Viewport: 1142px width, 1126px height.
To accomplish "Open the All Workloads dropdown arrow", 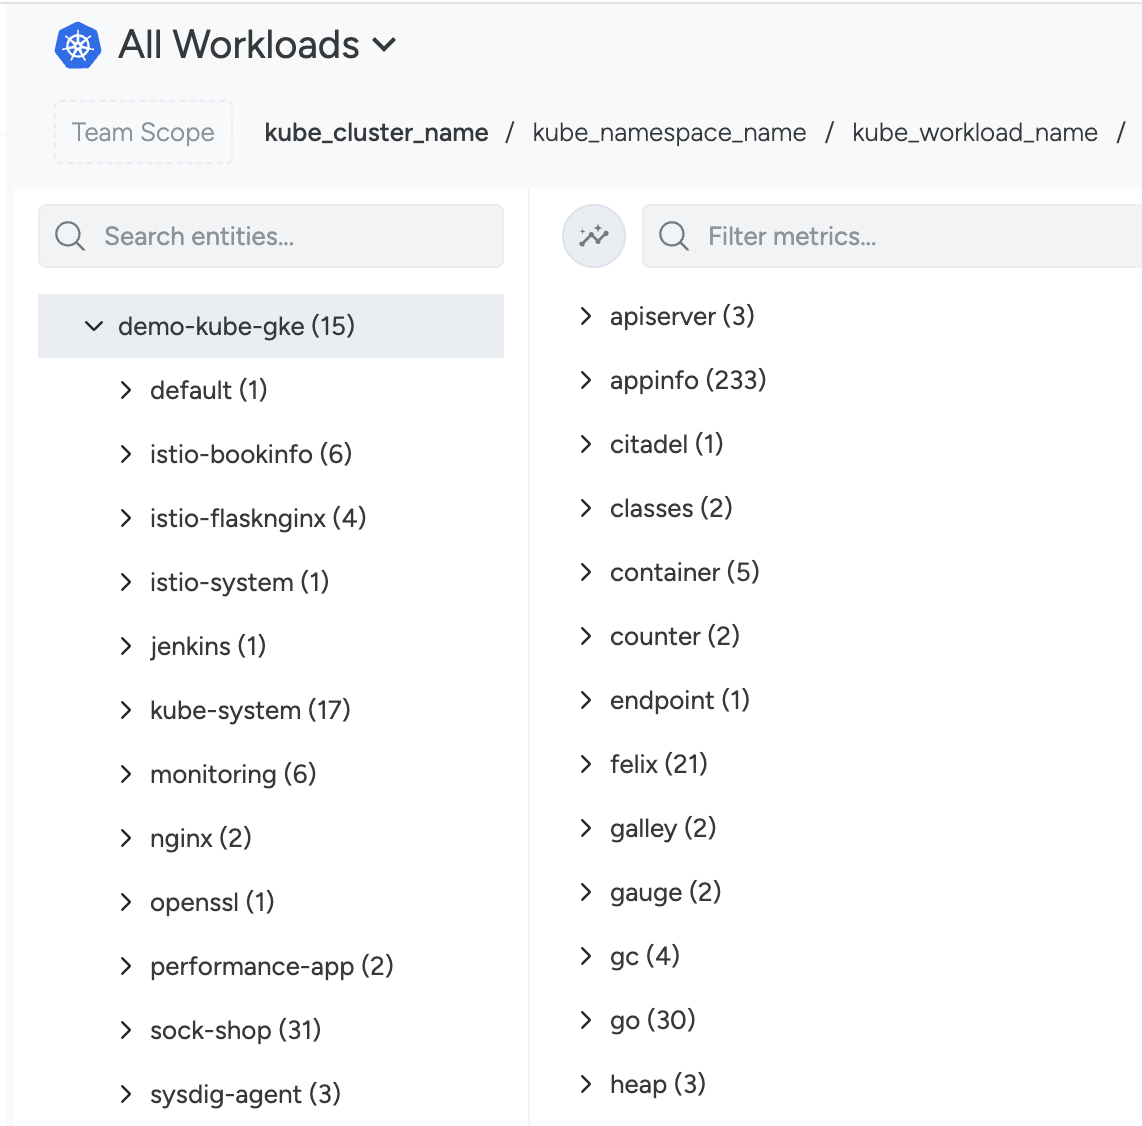I will click(x=385, y=45).
